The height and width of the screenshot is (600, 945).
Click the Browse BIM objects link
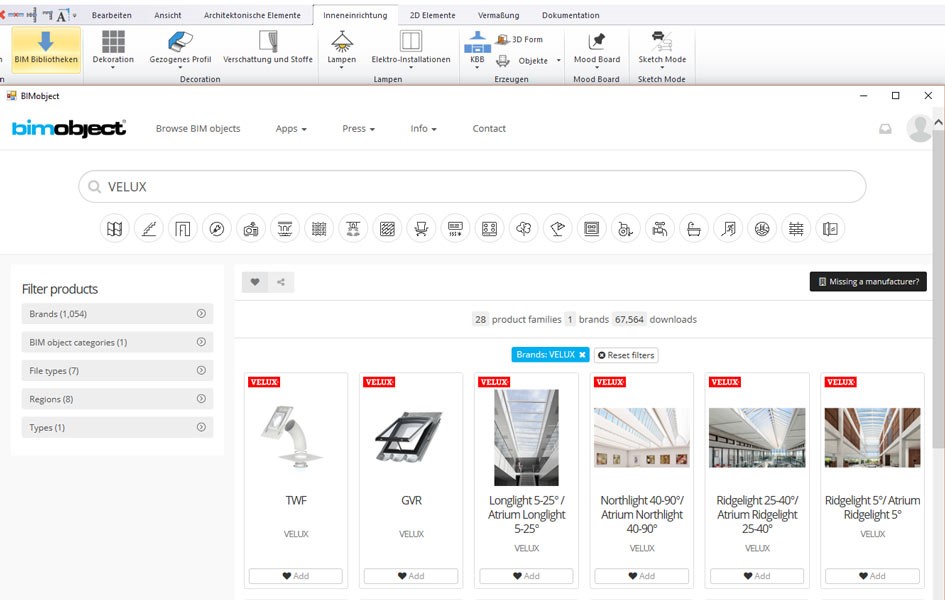pyautogui.click(x=198, y=128)
